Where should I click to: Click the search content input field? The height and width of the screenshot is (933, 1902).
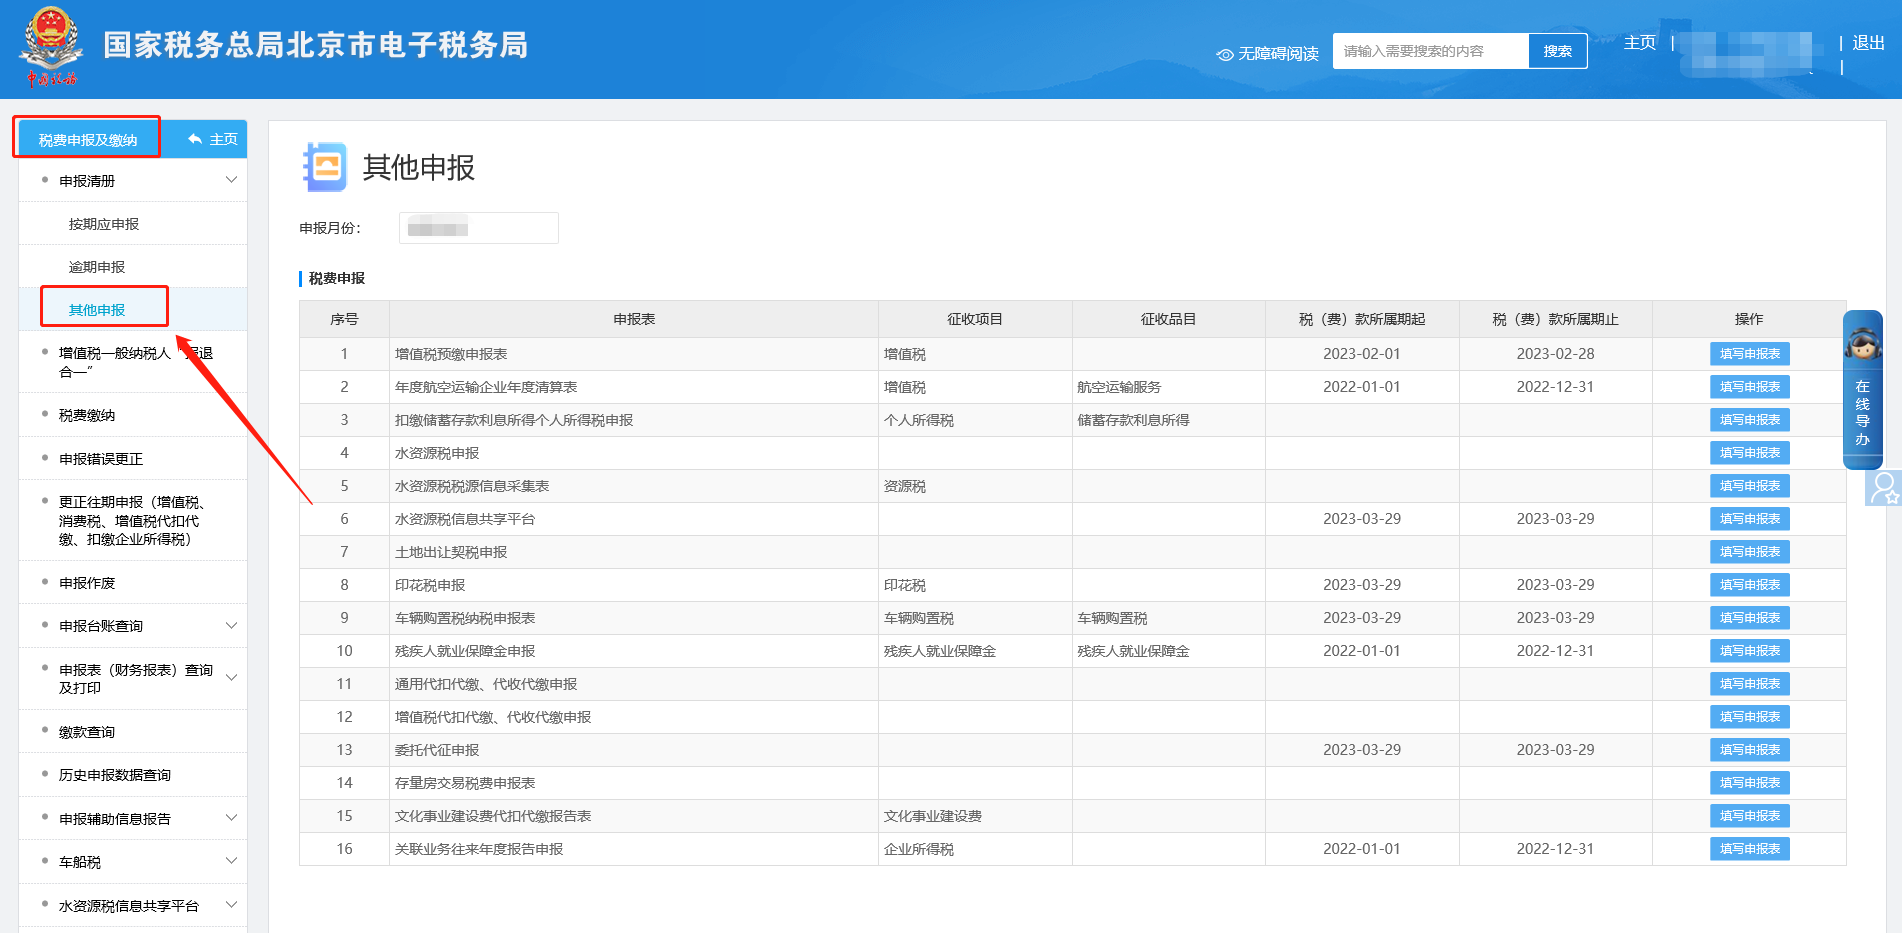1430,50
